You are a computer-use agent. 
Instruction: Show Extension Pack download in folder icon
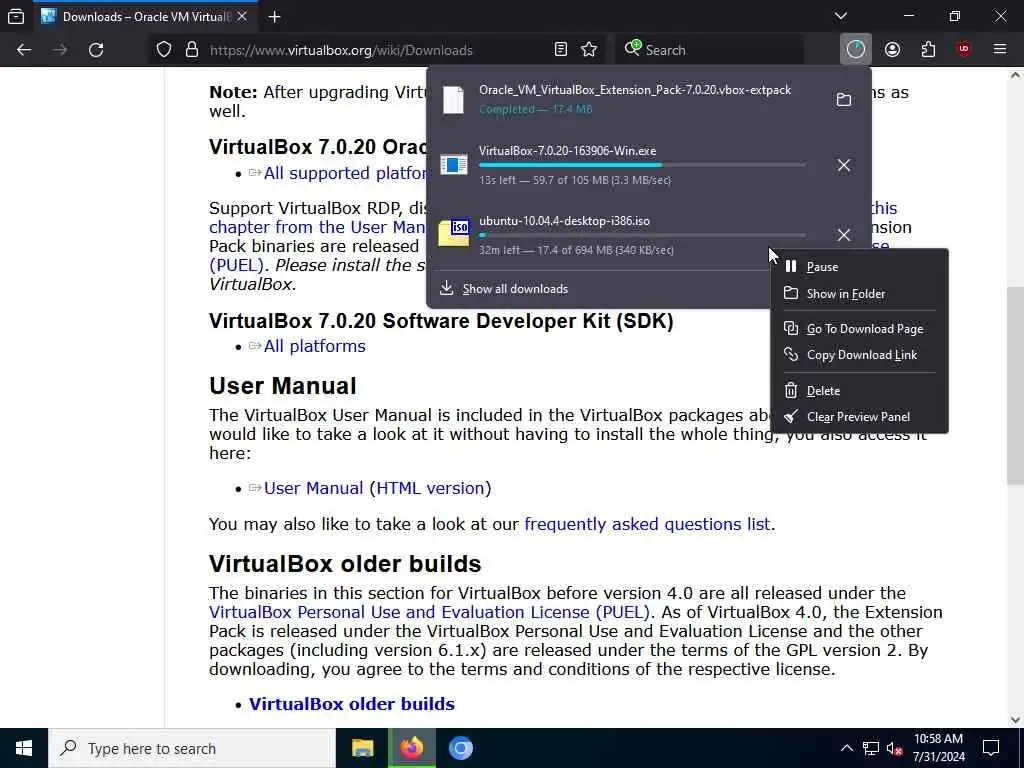(844, 100)
